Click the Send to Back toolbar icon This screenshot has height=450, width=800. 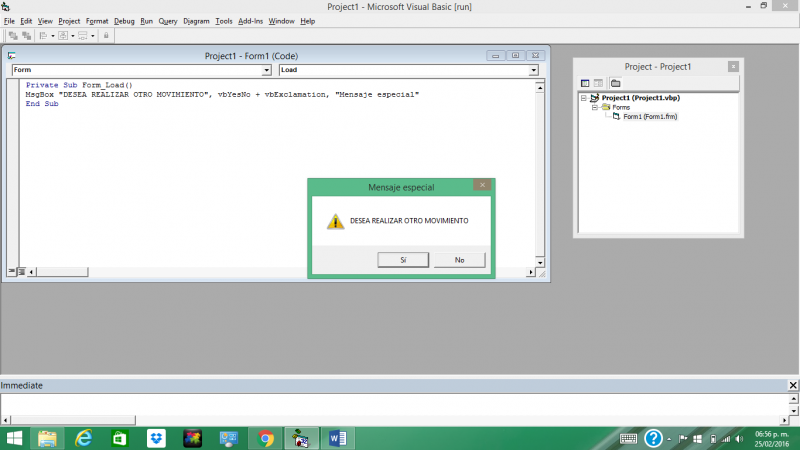(x=27, y=36)
